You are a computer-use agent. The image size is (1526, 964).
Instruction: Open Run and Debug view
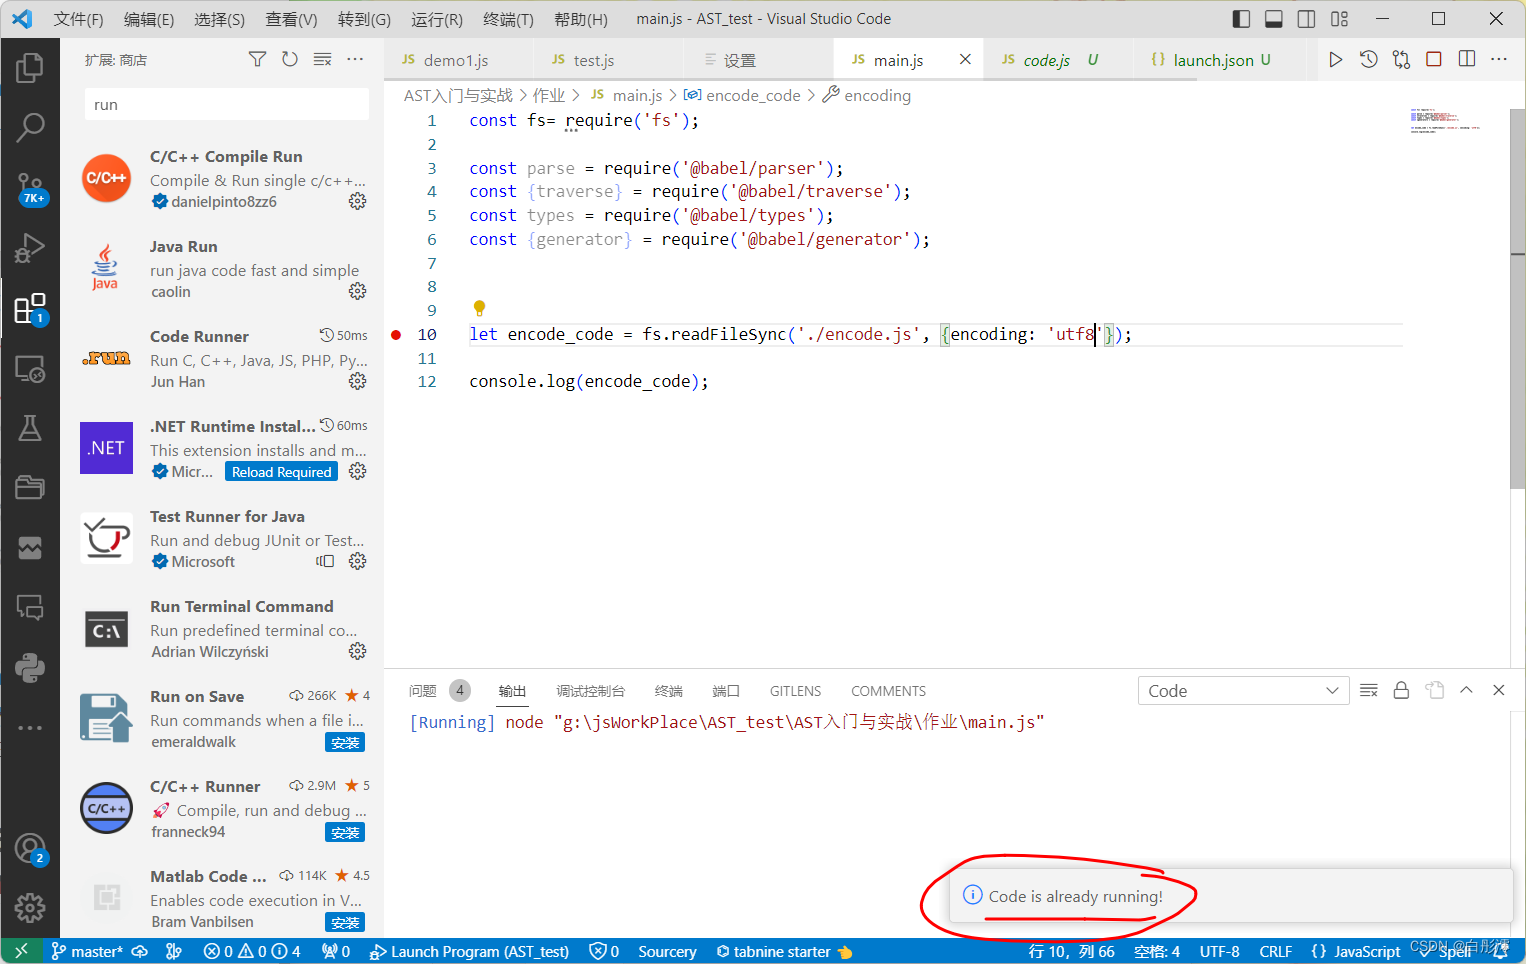[30, 247]
